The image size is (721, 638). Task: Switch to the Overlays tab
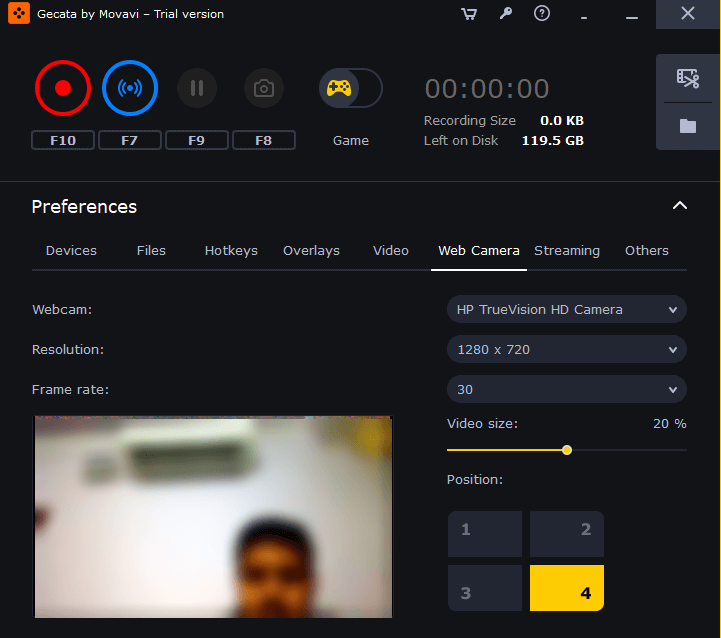pyautogui.click(x=311, y=251)
